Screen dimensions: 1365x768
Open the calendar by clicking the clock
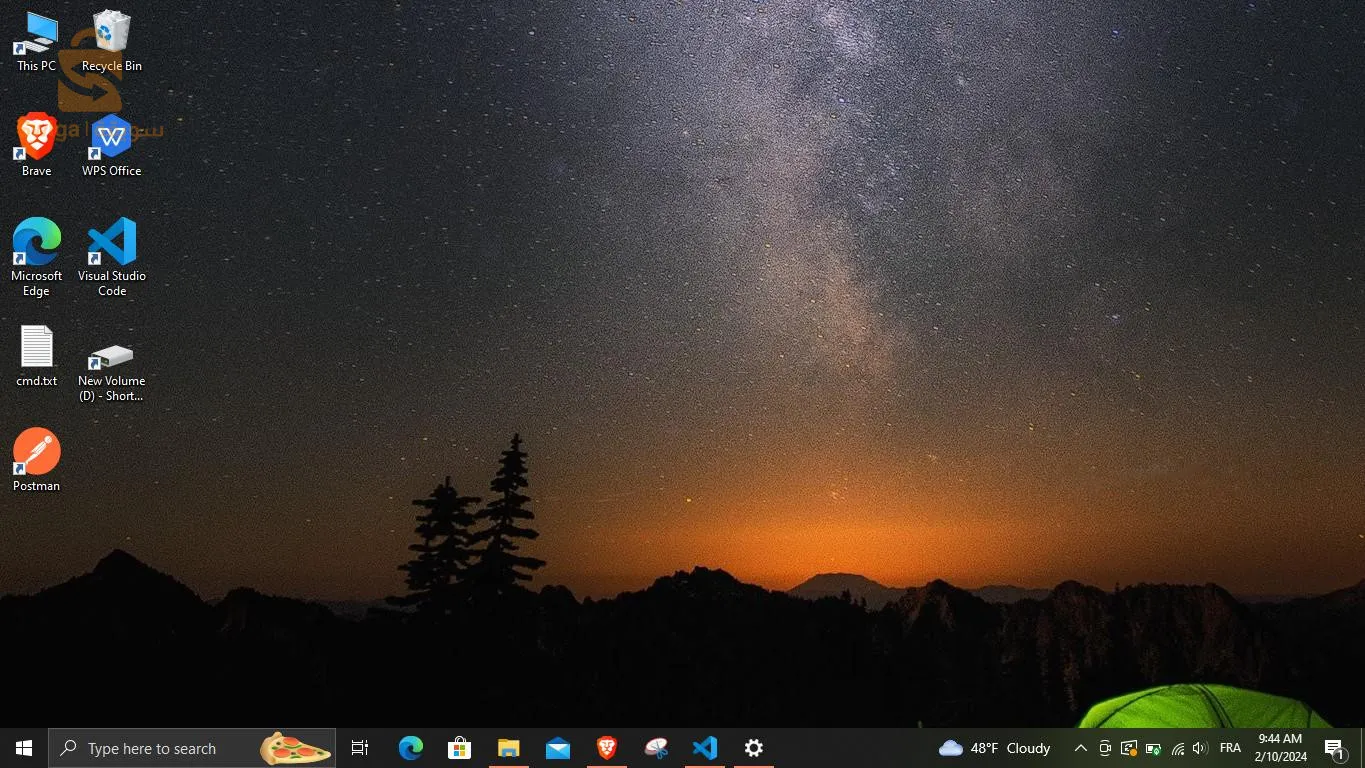click(1280, 747)
